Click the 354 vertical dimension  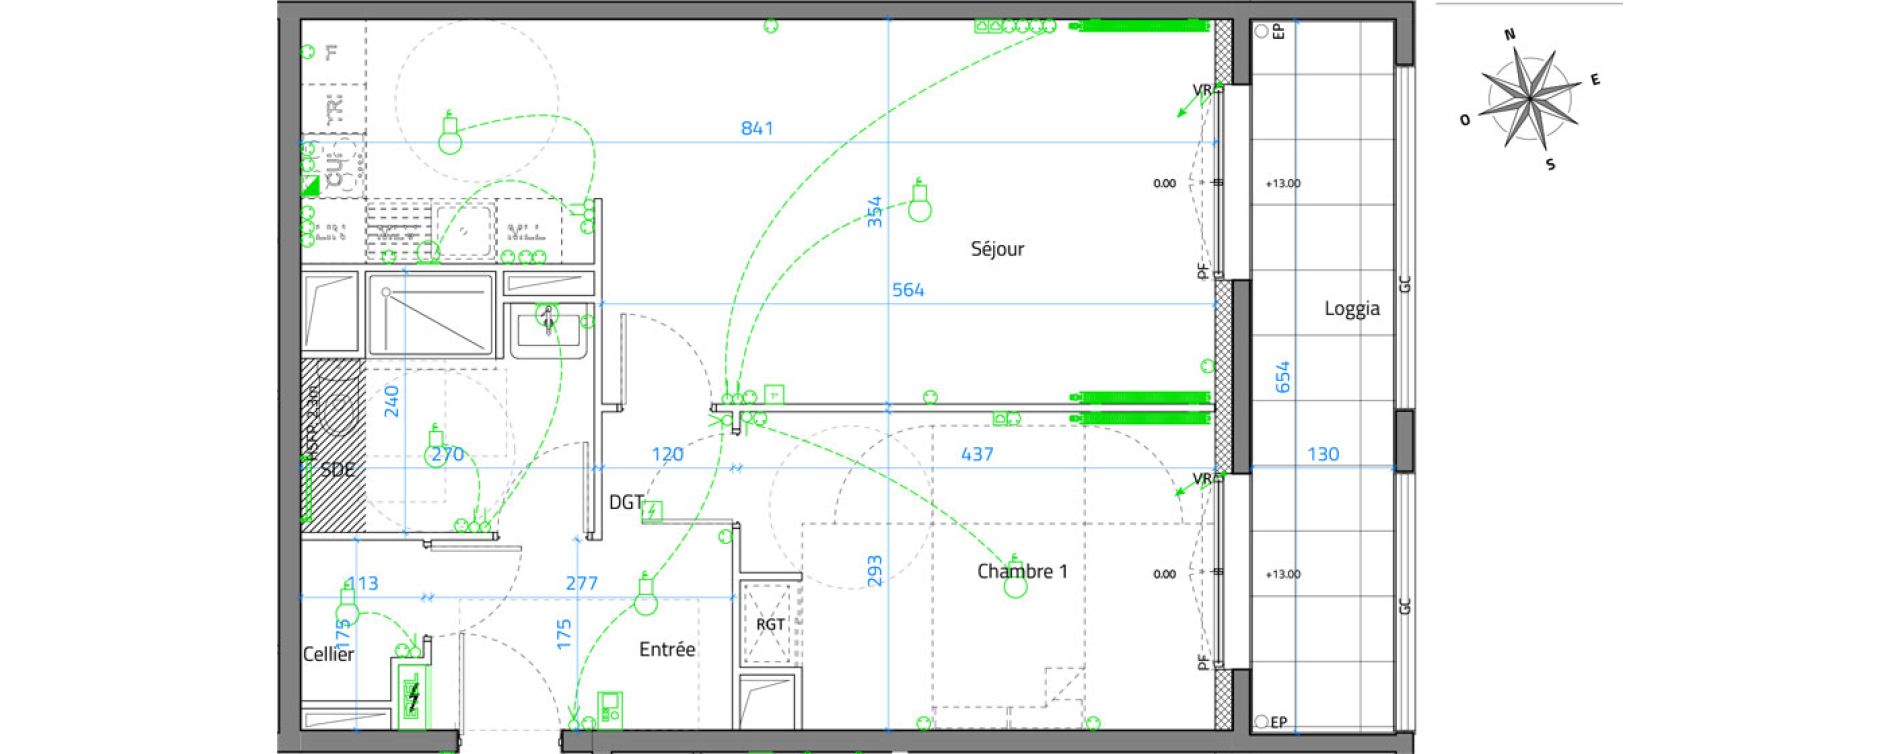(x=874, y=211)
